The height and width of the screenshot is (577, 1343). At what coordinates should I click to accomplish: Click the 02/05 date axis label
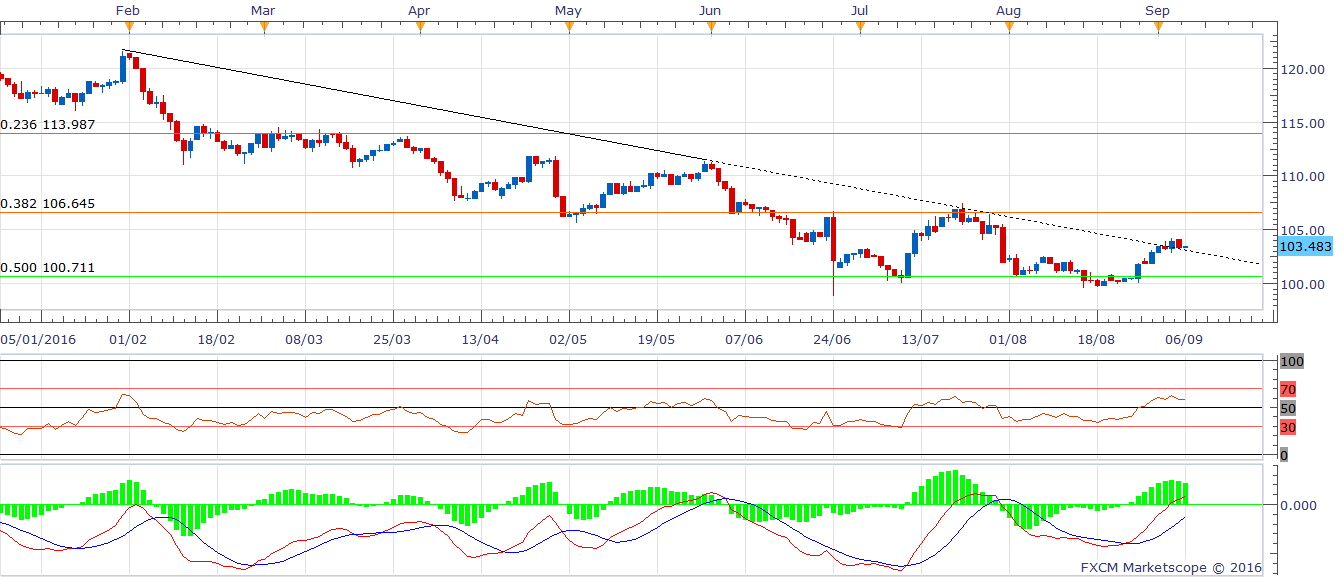click(x=568, y=340)
